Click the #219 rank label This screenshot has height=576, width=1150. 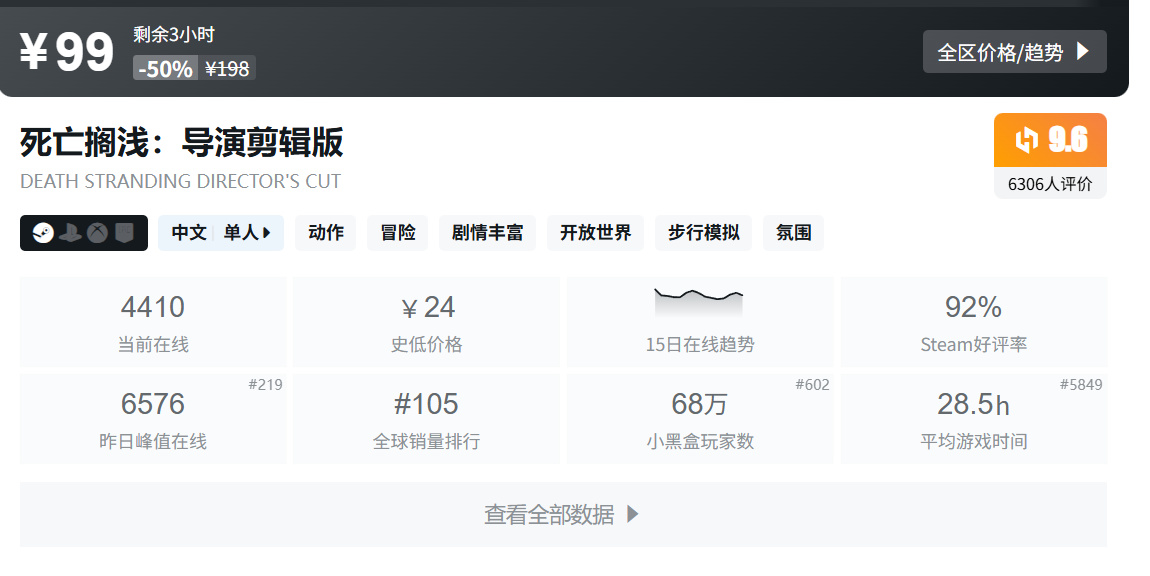coord(265,384)
